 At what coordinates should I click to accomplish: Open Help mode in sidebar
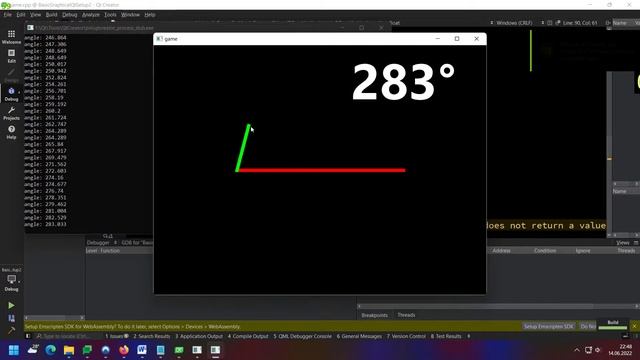click(x=11, y=132)
